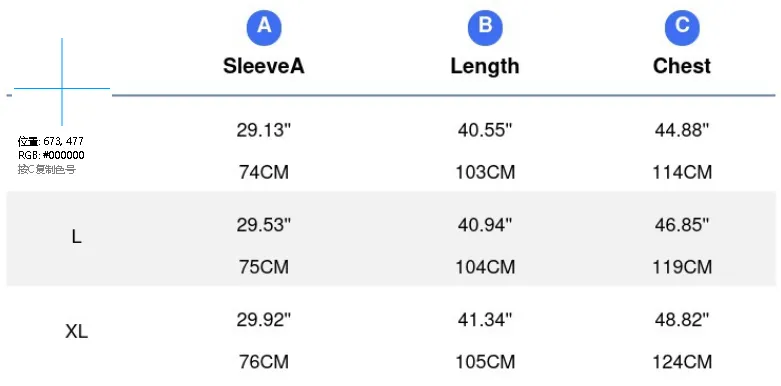The image size is (781, 386).
Task: Click the 103CM length value
Action: [485, 172]
